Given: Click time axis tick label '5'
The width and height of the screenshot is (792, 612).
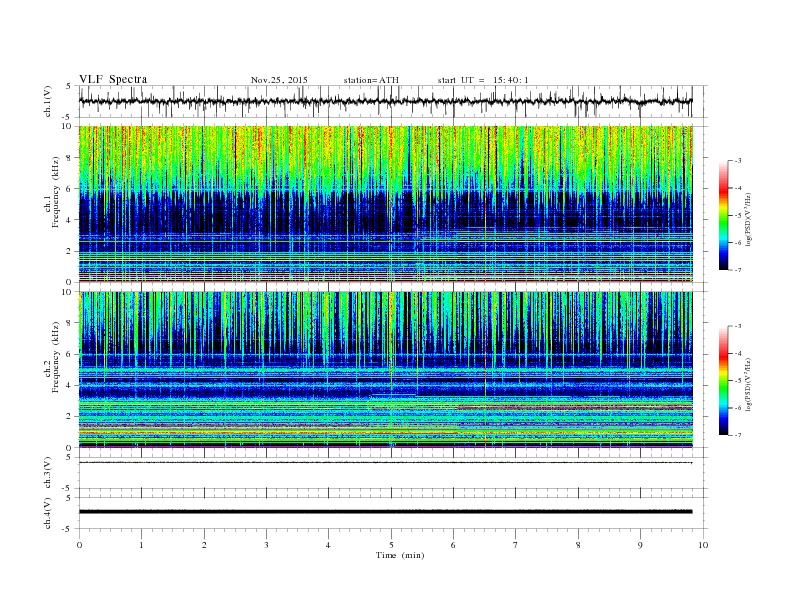Looking at the screenshot, I should click(391, 545).
